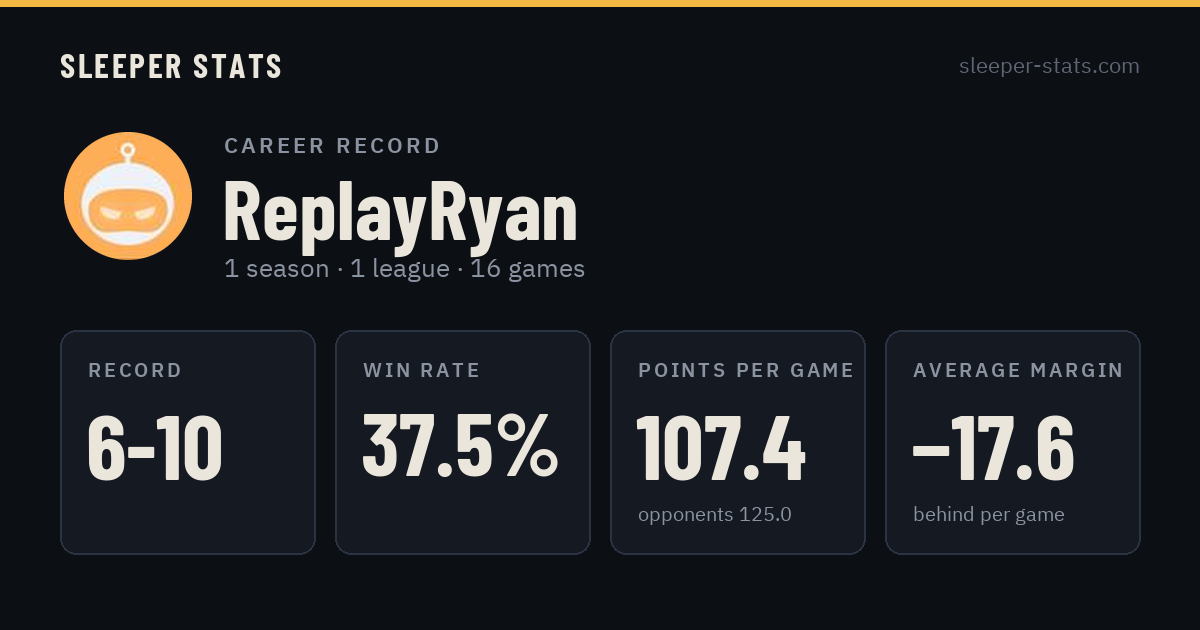The width and height of the screenshot is (1200, 630).
Task: Click the 37.5% win rate value
Action: tap(460, 446)
